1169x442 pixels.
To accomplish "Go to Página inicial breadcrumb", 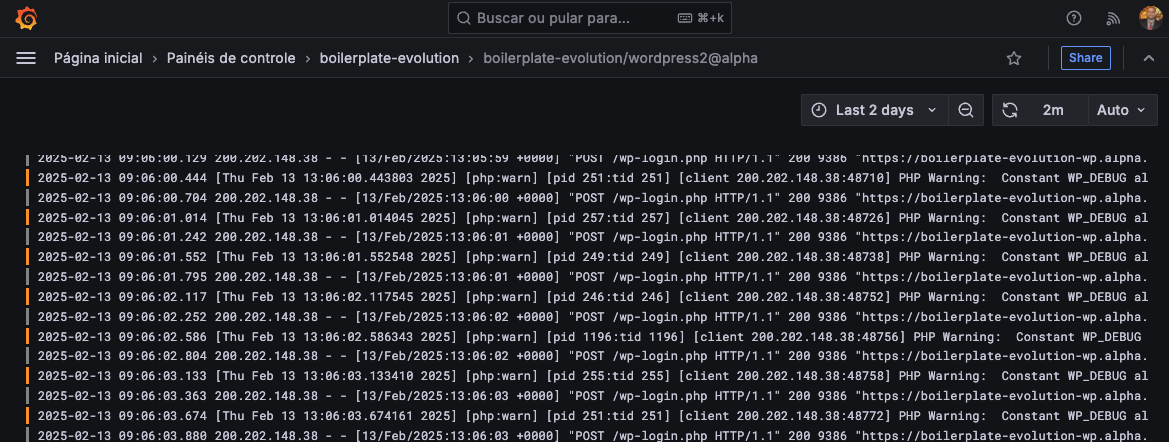I will click(x=98, y=58).
